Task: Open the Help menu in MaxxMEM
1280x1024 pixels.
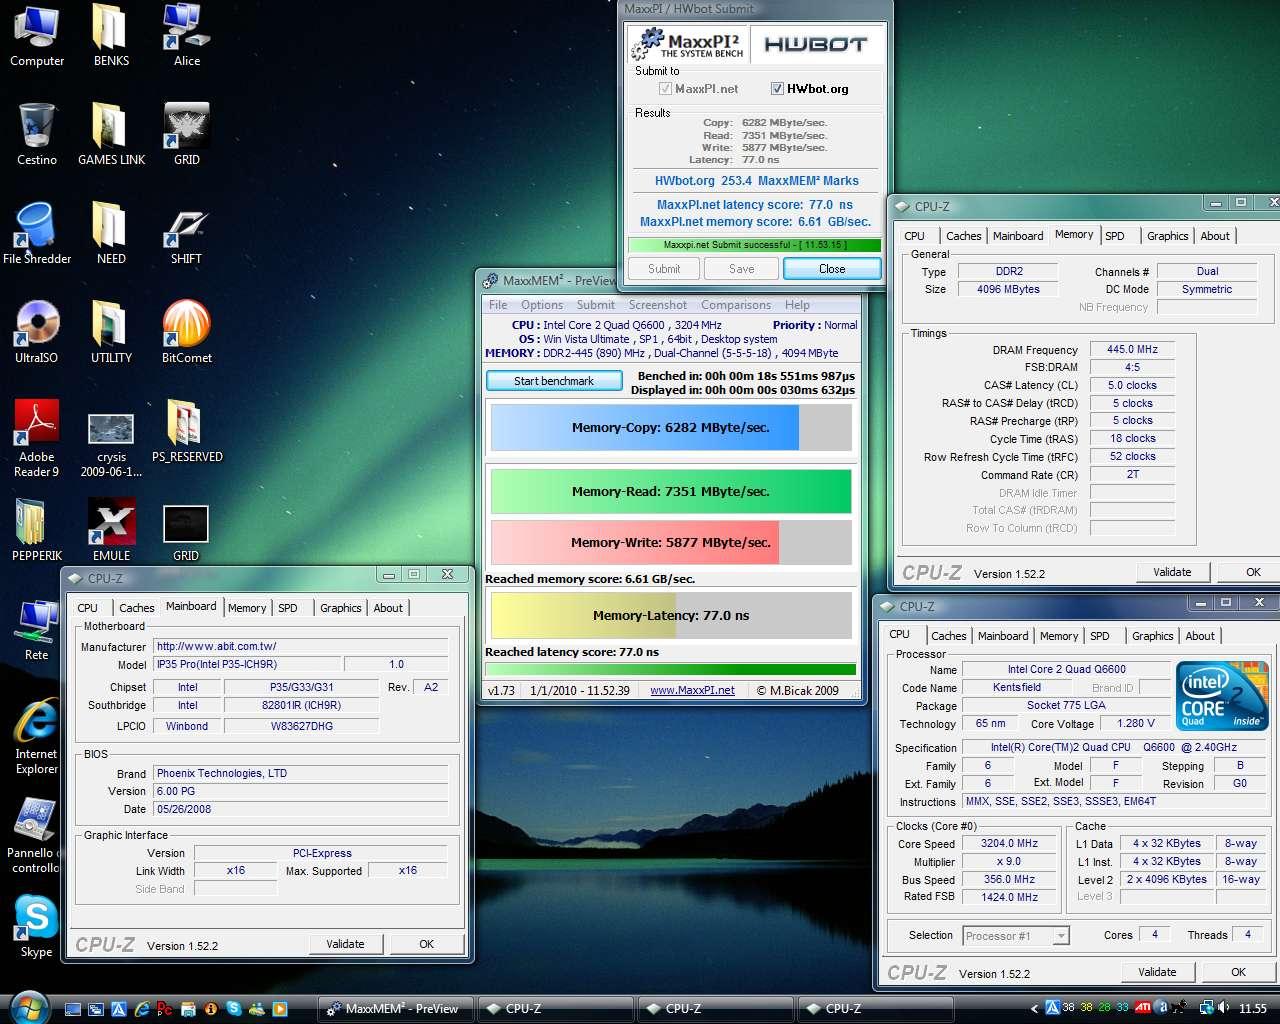Action: [x=798, y=305]
